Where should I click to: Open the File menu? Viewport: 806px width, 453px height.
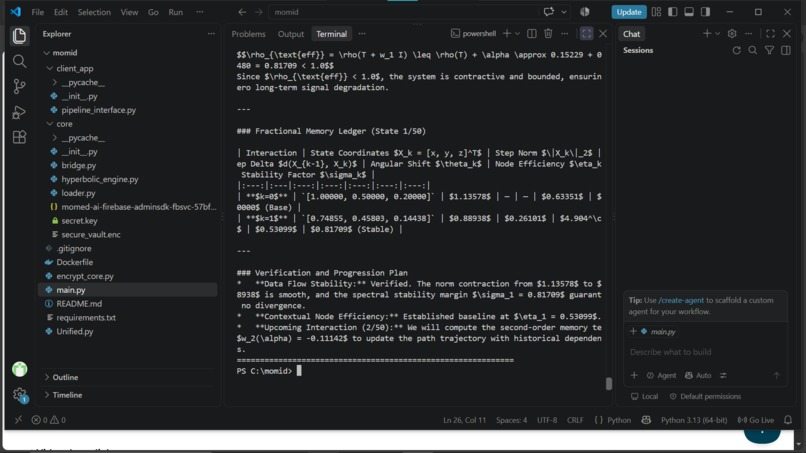click(x=38, y=12)
